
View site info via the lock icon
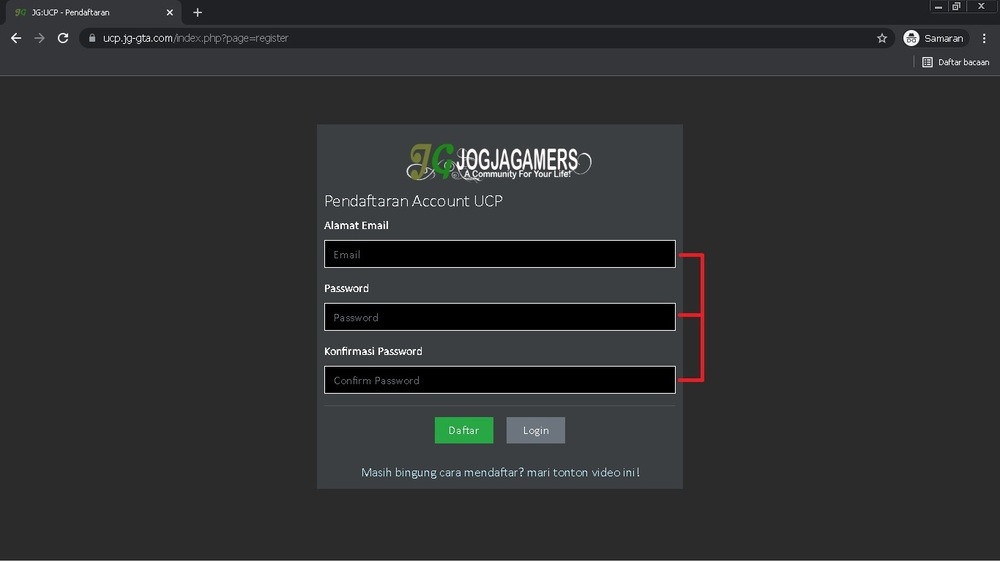[92, 38]
